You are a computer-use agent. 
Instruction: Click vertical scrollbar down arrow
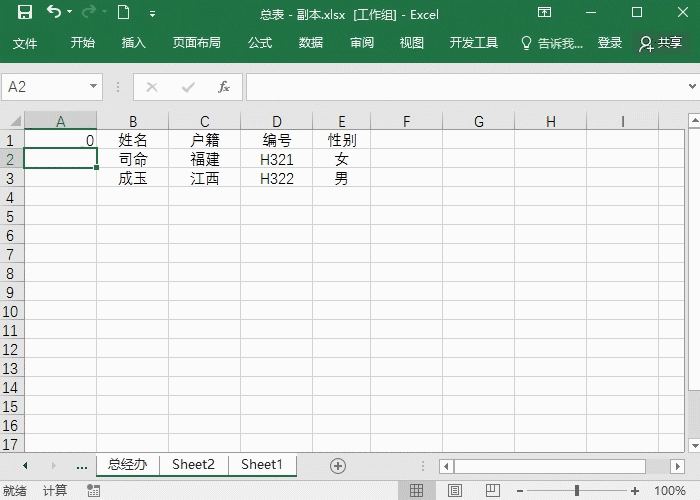[694, 445]
